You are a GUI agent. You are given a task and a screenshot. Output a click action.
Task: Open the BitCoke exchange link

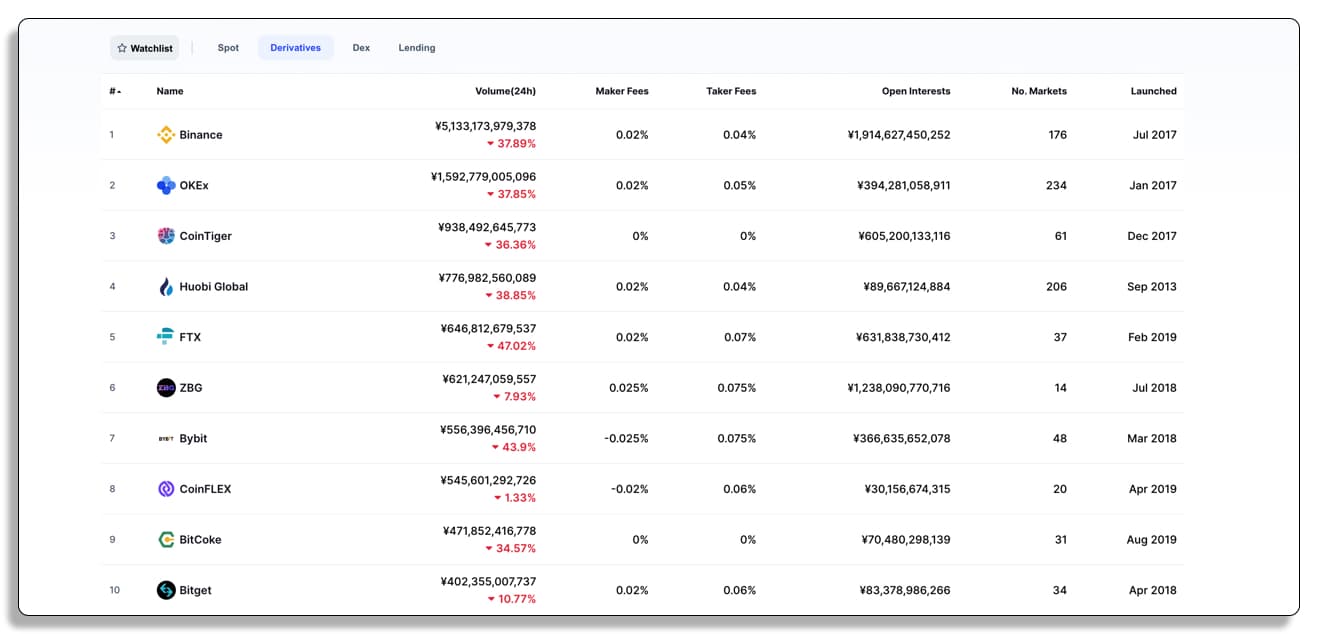[x=200, y=540]
